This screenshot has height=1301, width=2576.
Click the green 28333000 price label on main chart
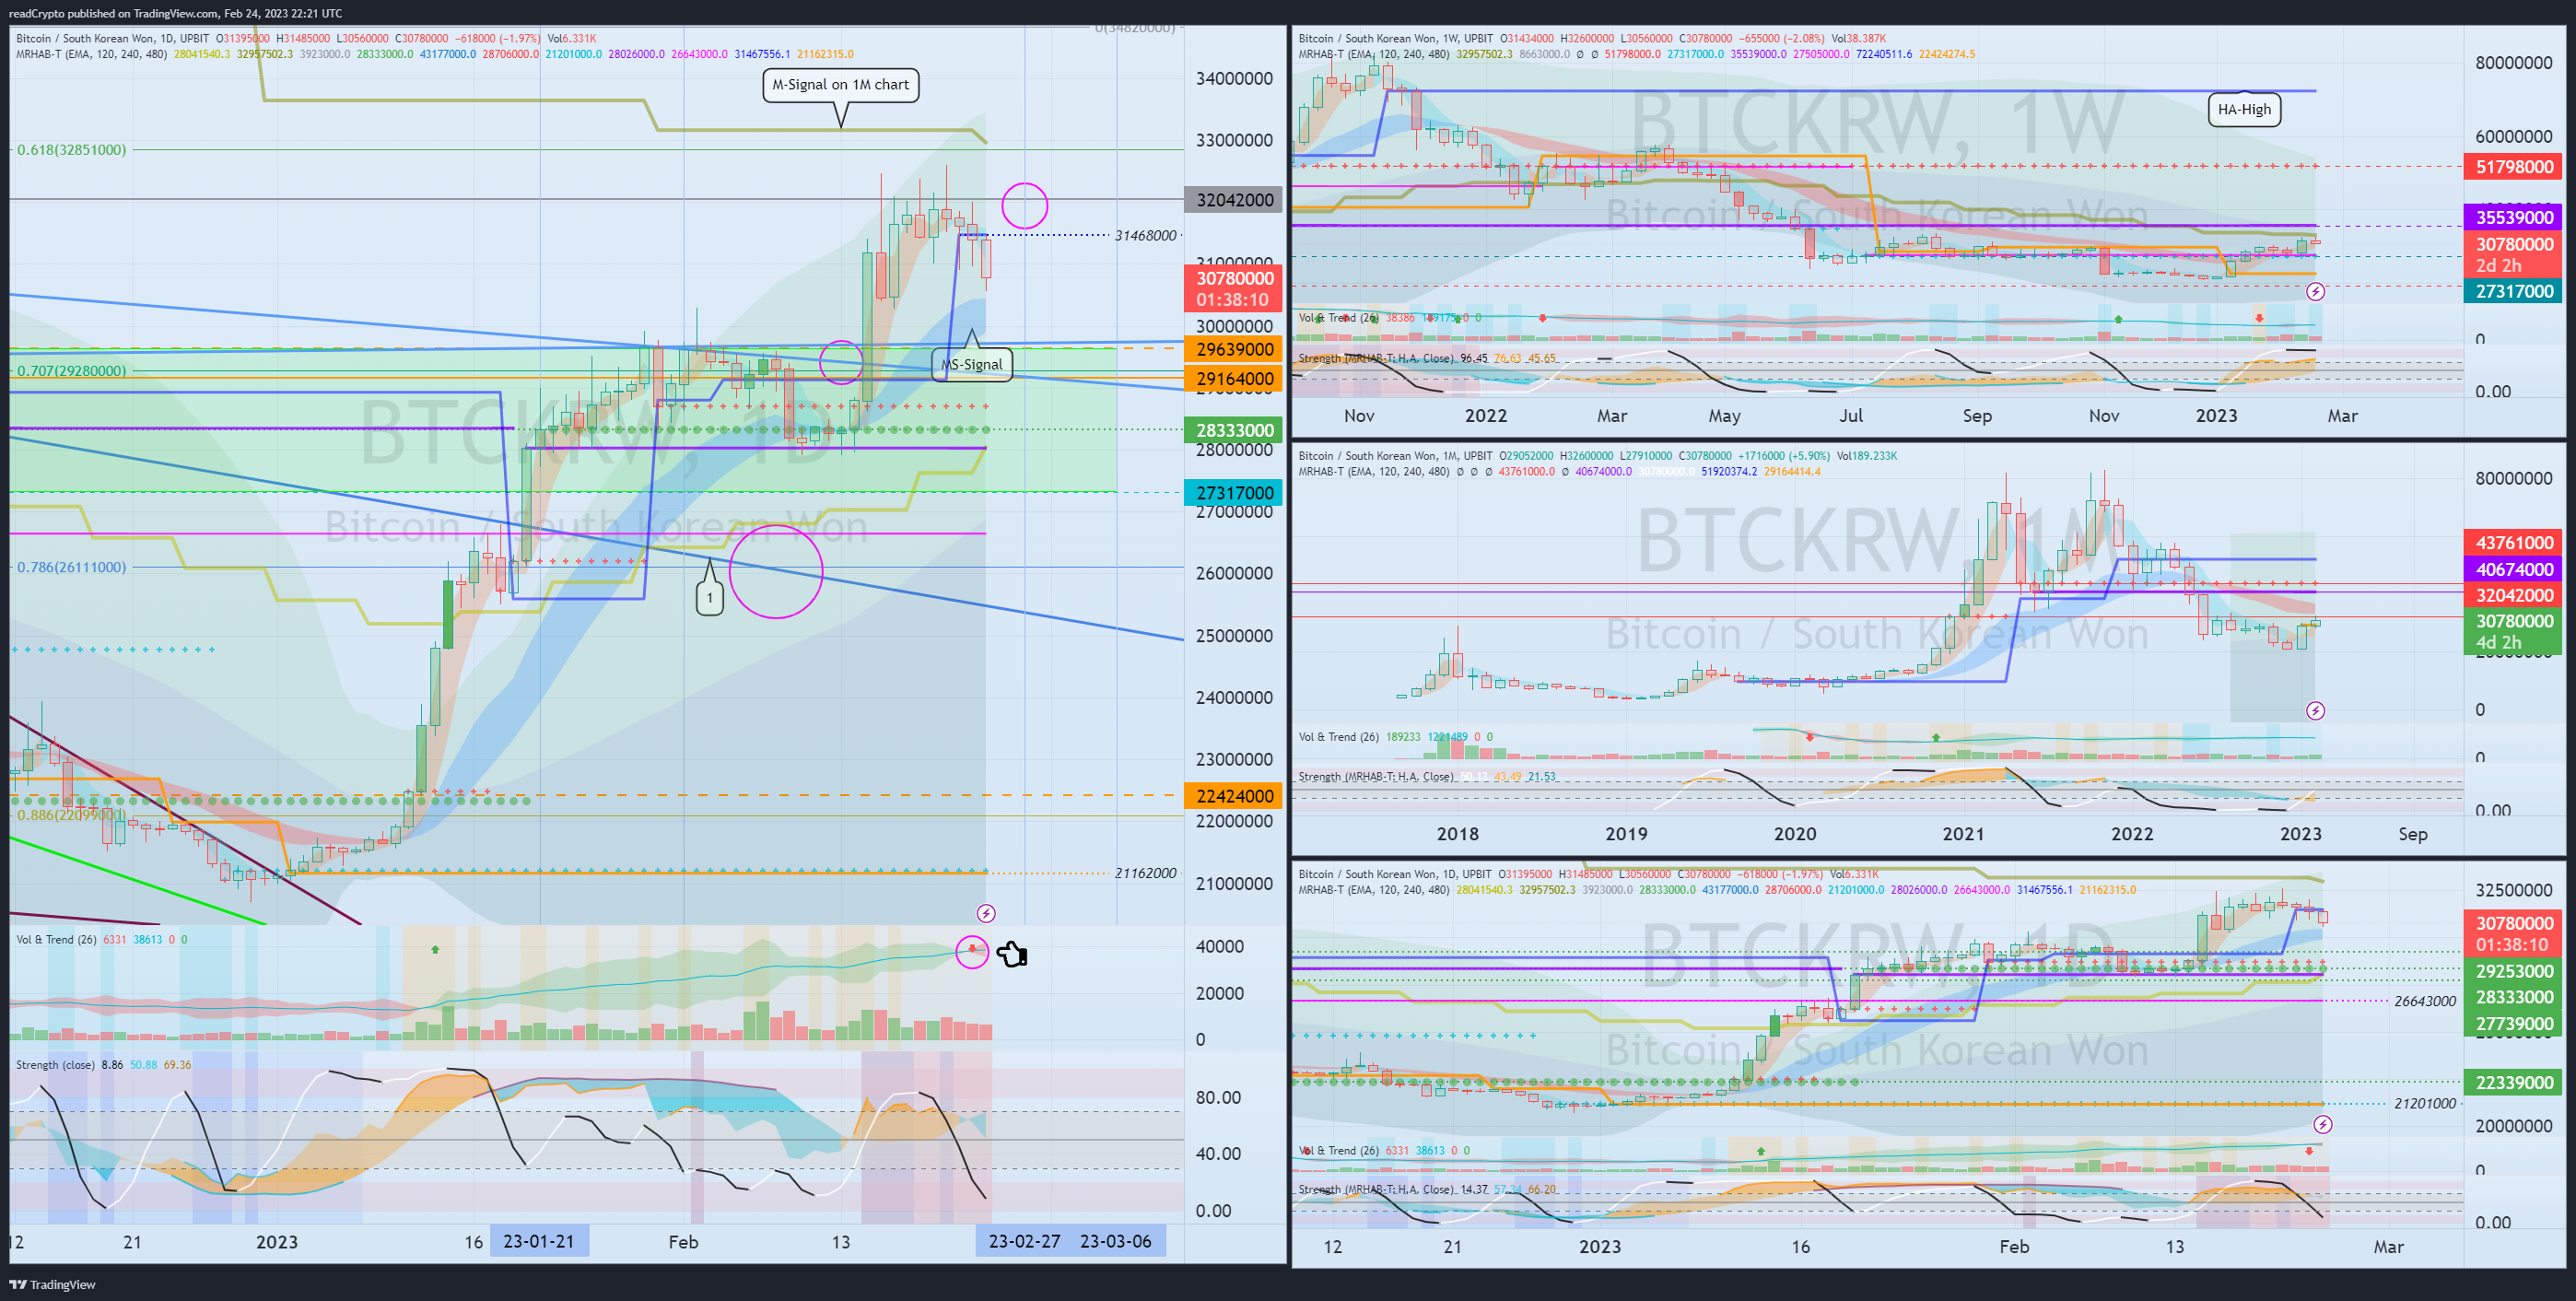point(1235,430)
